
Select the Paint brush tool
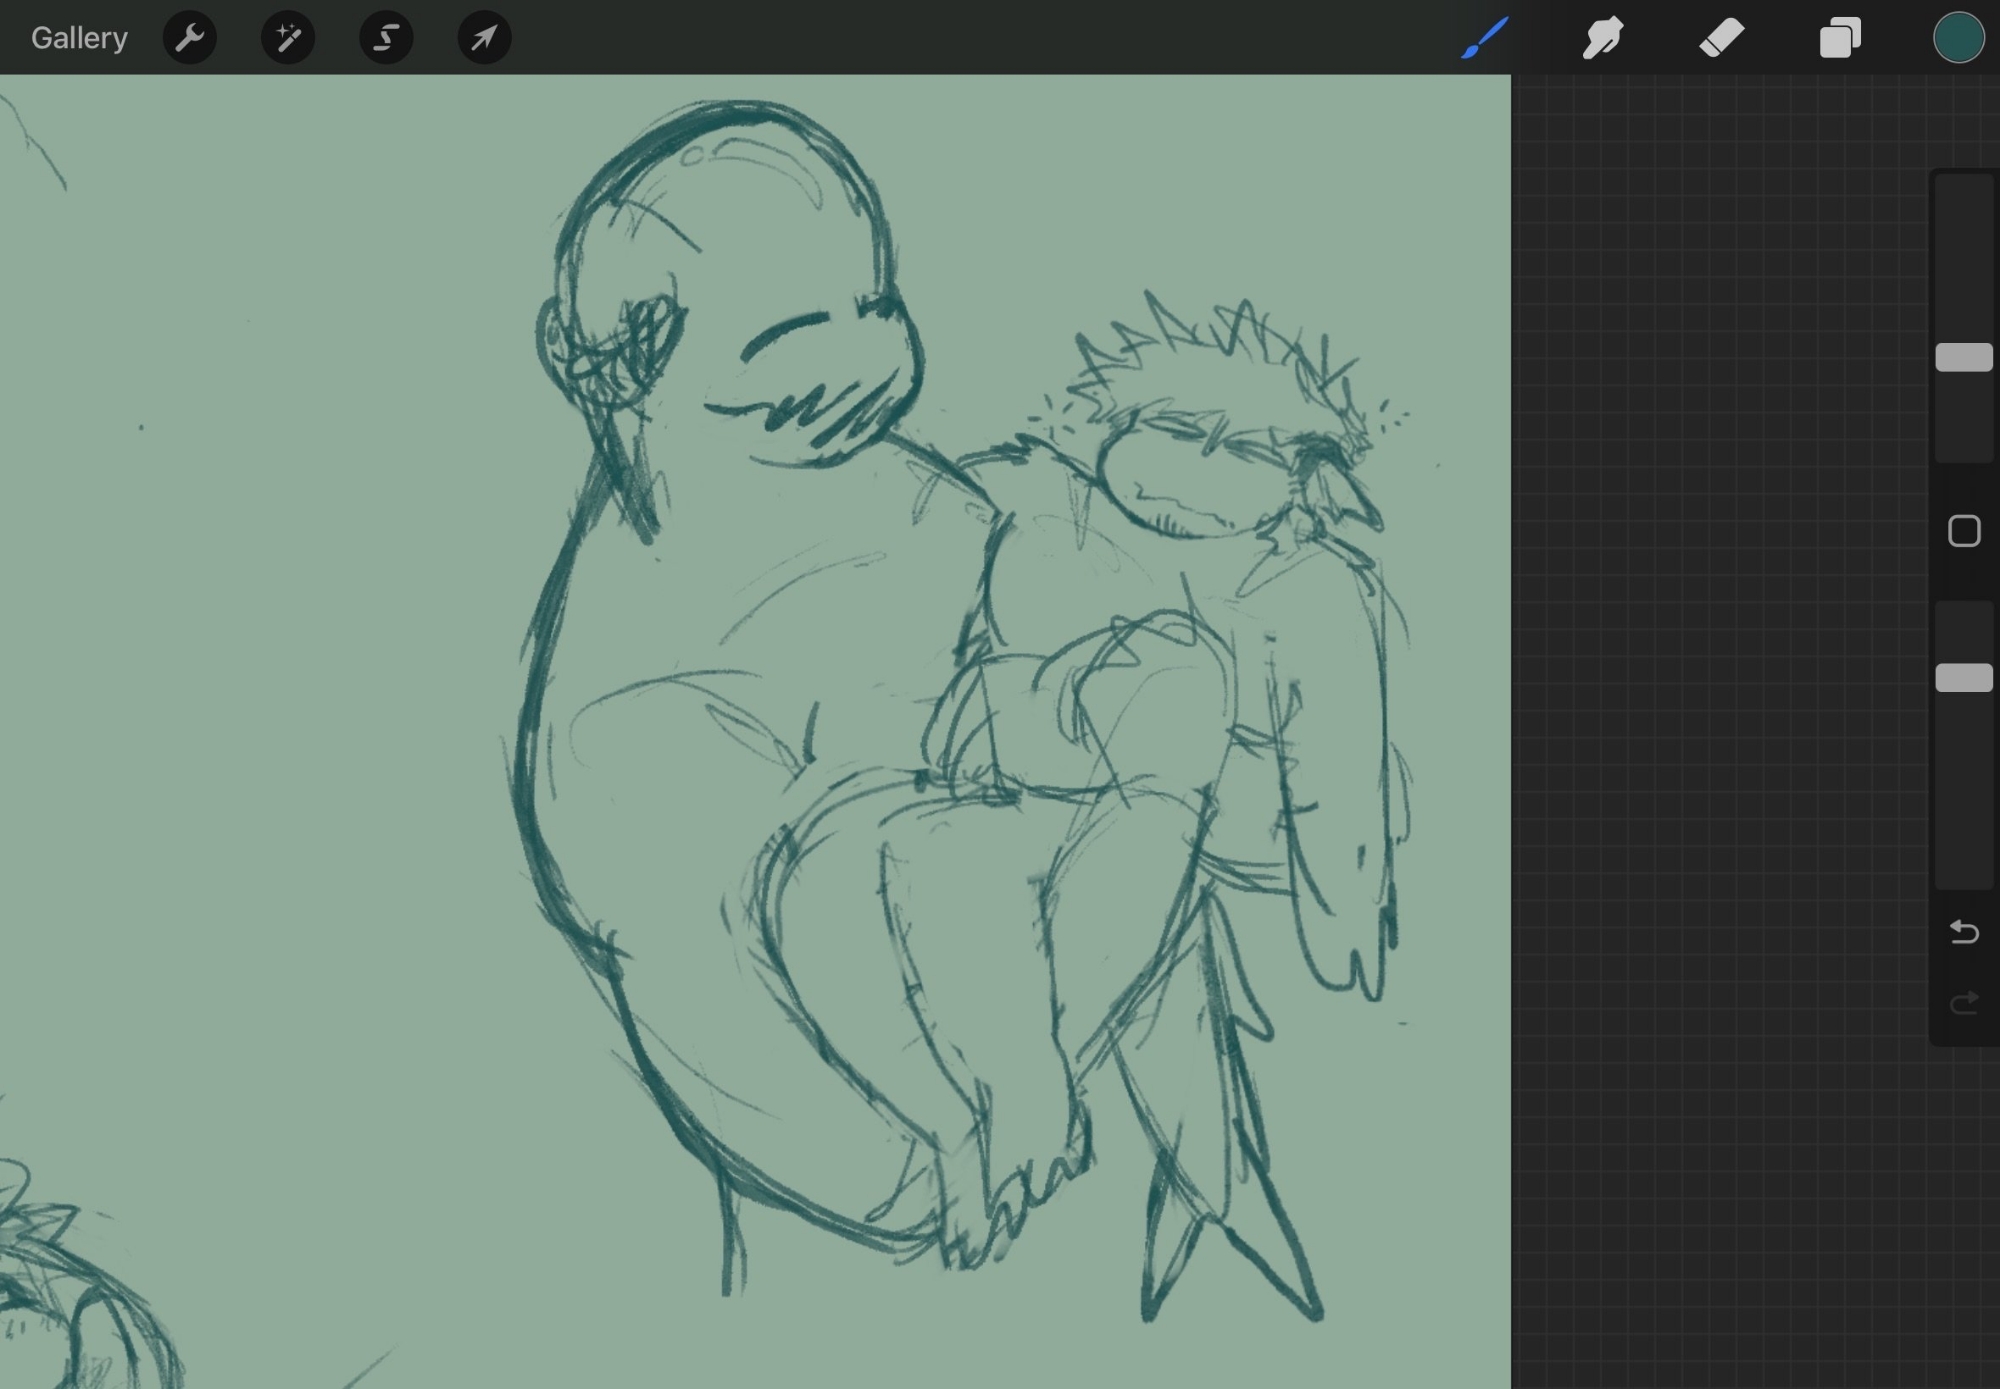[1484, 38]
